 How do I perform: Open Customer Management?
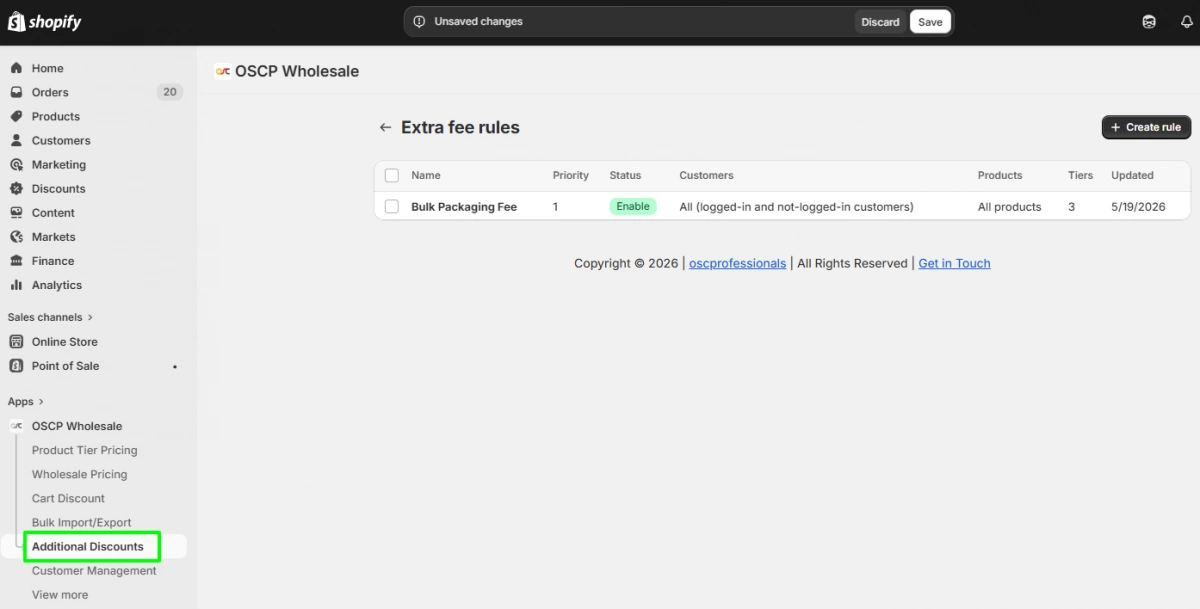(94, 571)
